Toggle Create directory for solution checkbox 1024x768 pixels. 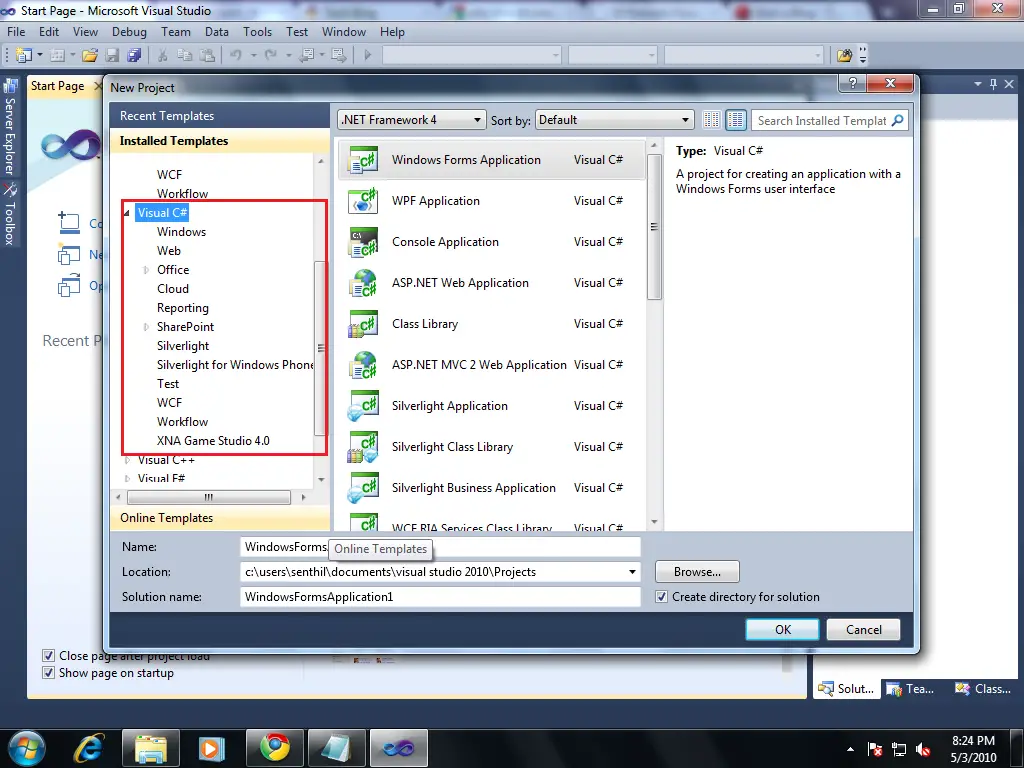(662, 597)
